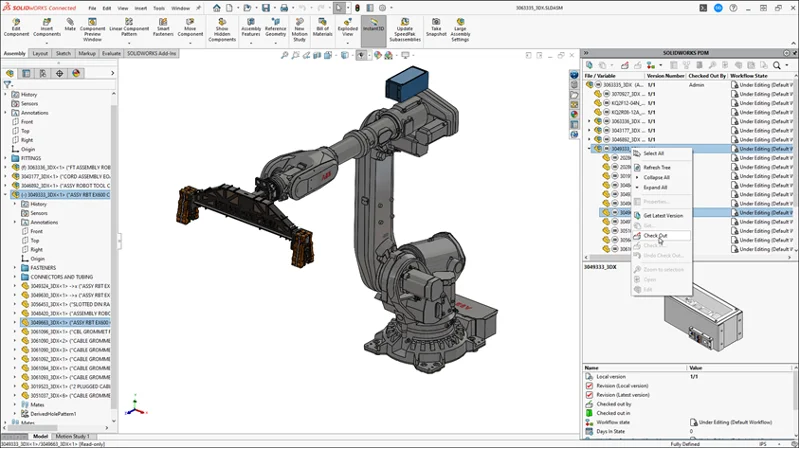Select the Right plane in the feature tree
Viewport: 800px width, 449px height.
click(28, 140)
